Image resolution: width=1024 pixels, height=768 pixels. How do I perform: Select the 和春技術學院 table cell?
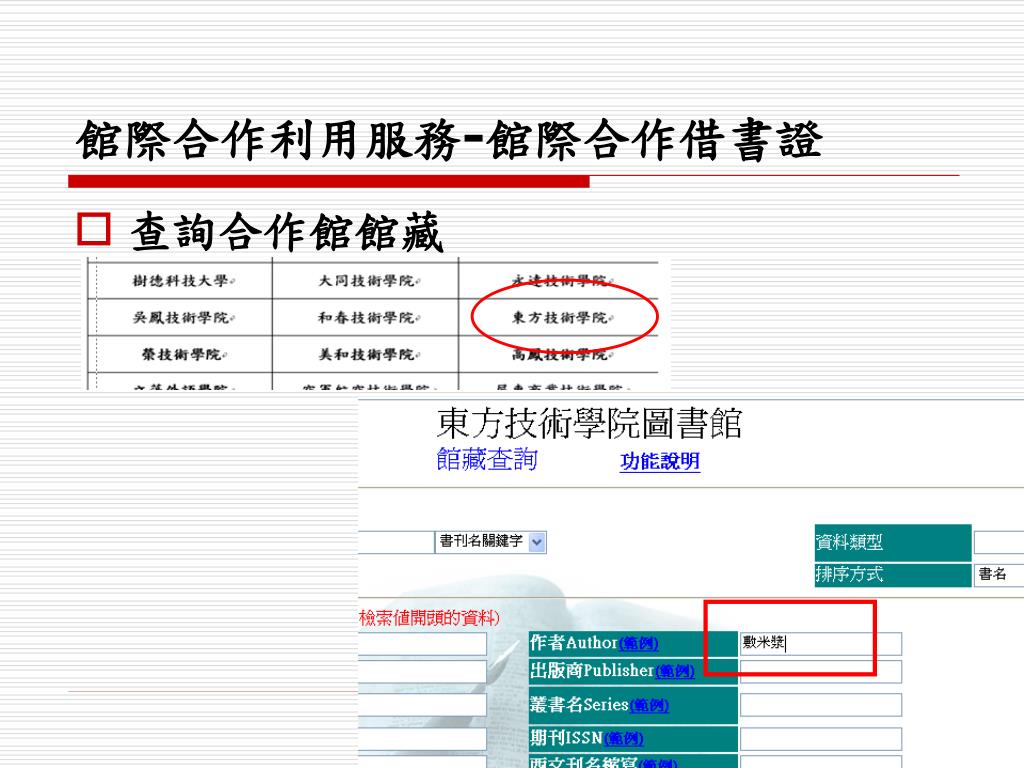[x=366, y=318]
